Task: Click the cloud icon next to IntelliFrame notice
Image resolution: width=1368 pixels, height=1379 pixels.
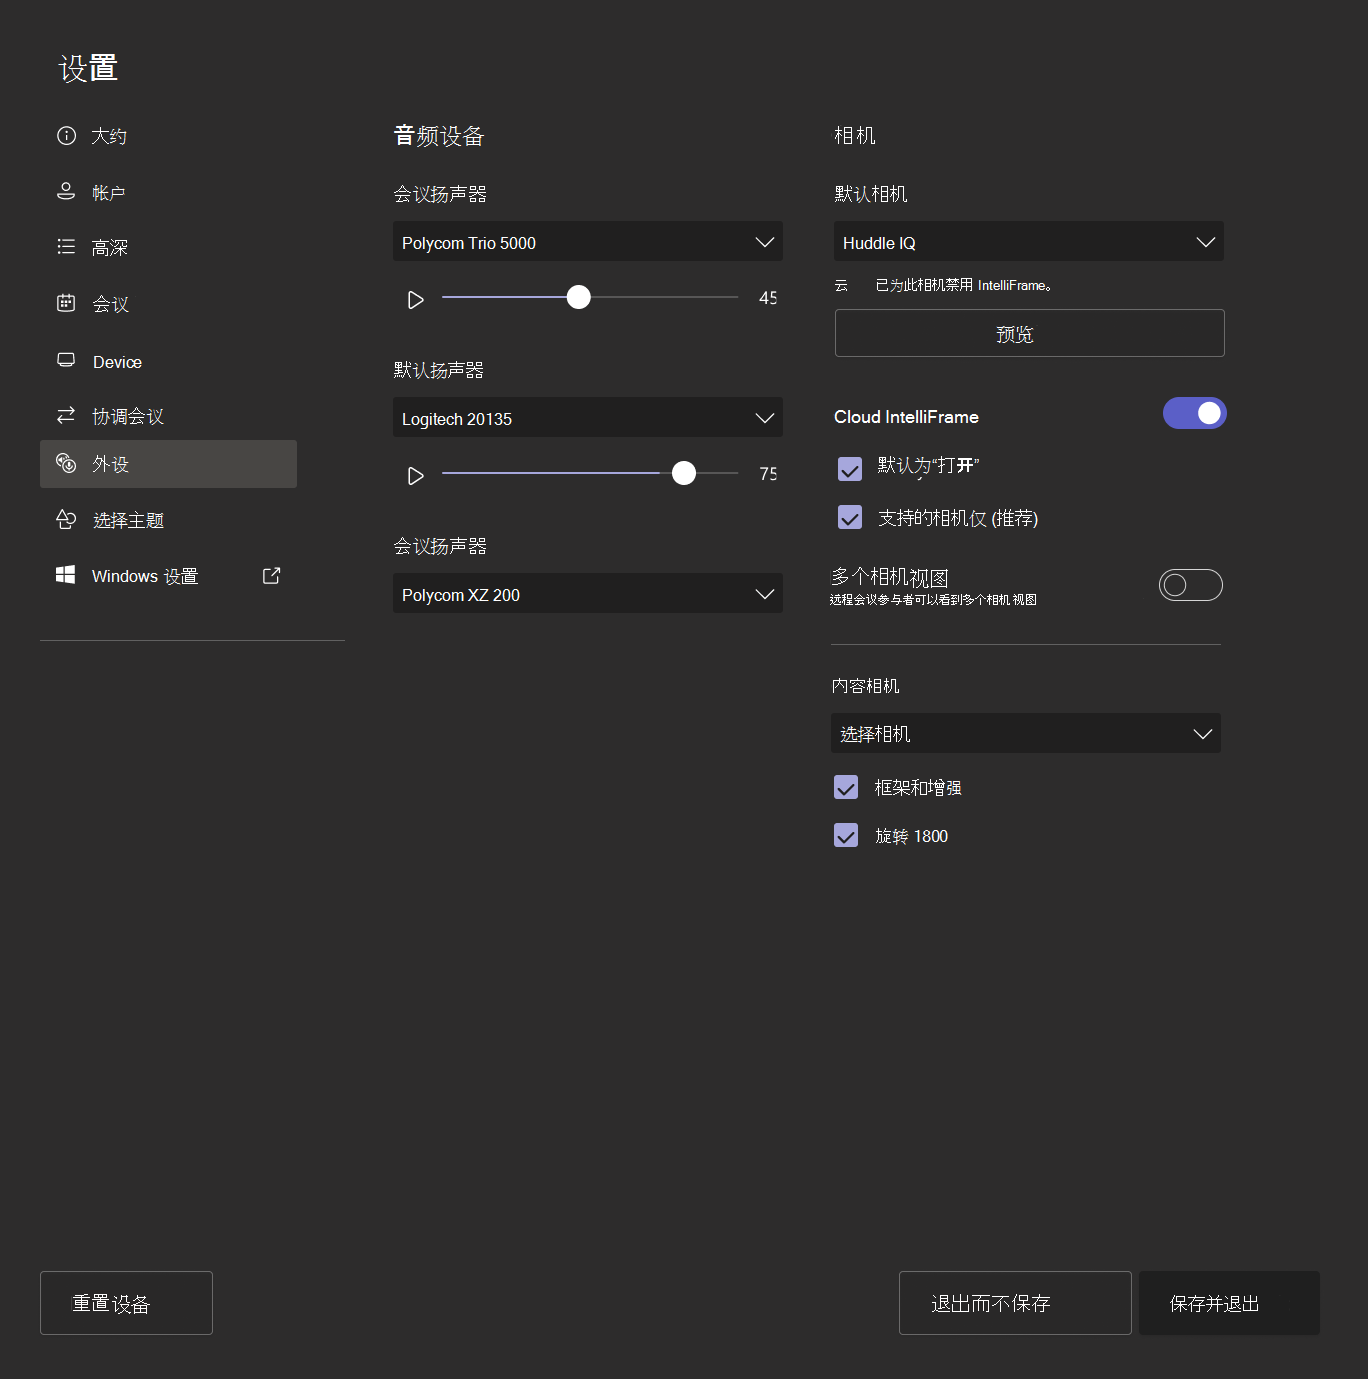Action: [841, 285]
